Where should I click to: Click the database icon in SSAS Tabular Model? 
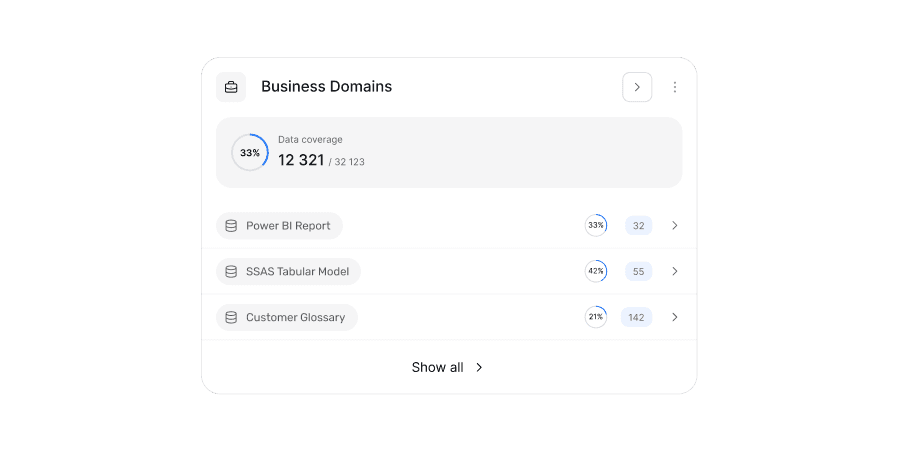tap(231, 272)
